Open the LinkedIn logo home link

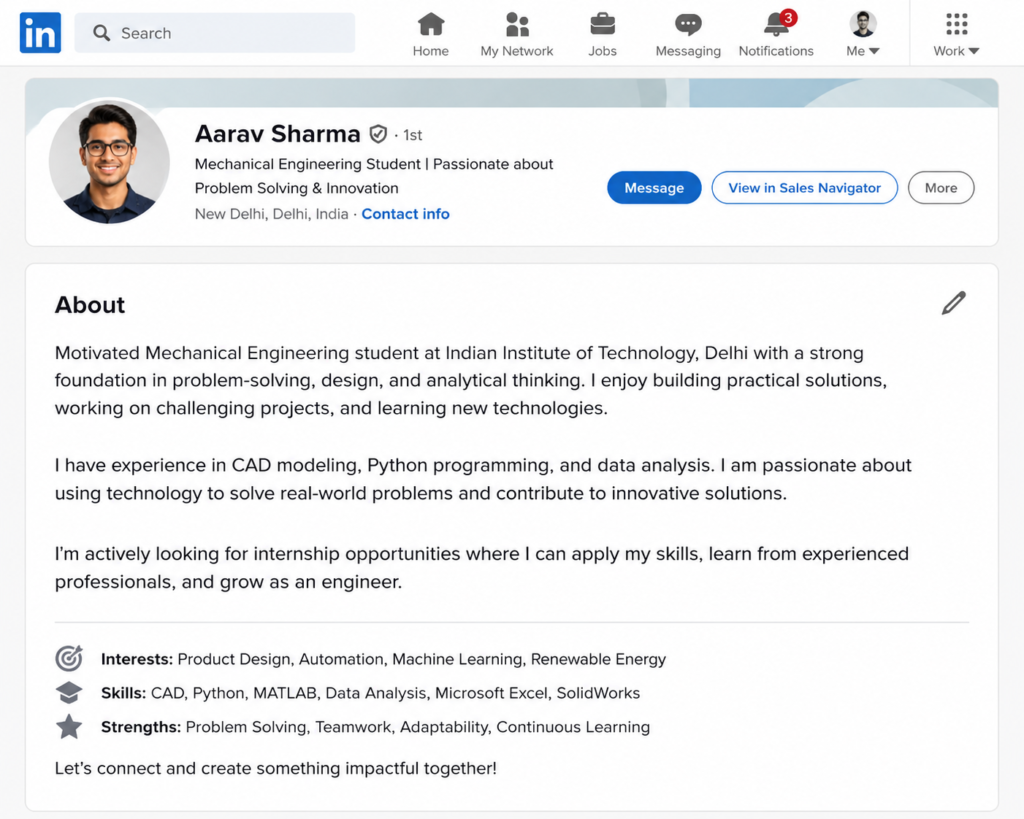pos(40,33)
